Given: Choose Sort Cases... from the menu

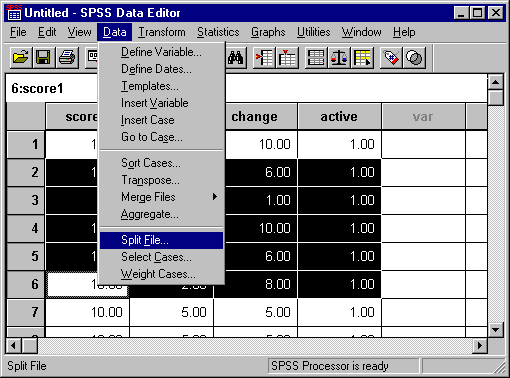Looking at the screenshot, I should pos(161,163).
